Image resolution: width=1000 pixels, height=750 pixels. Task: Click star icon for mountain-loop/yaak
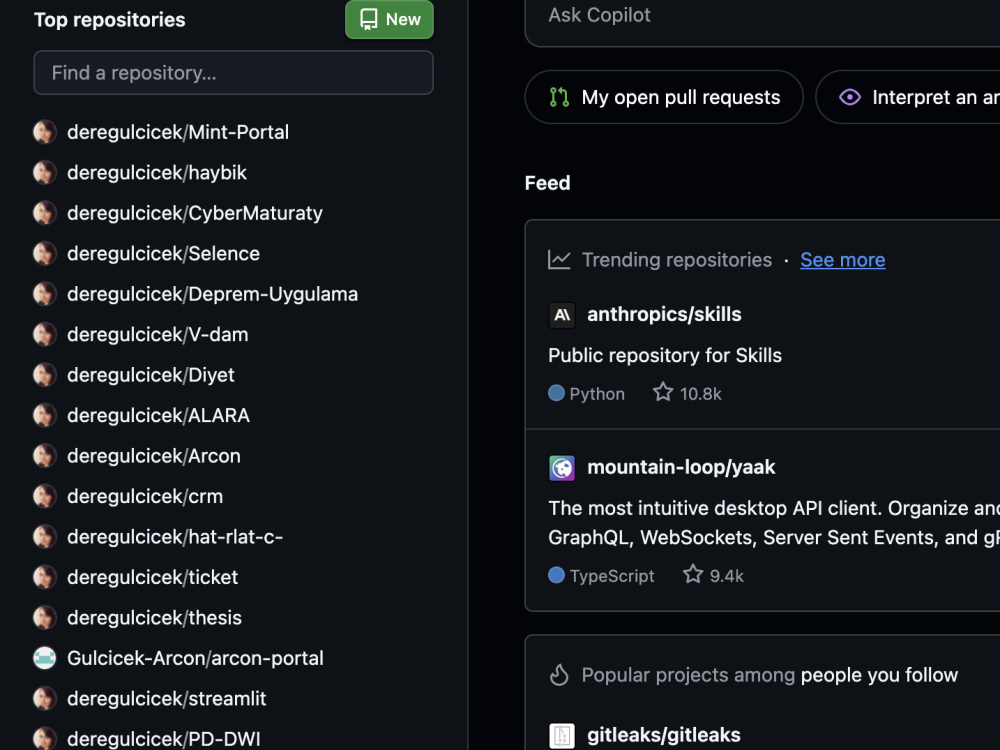[x=693, y=575]
